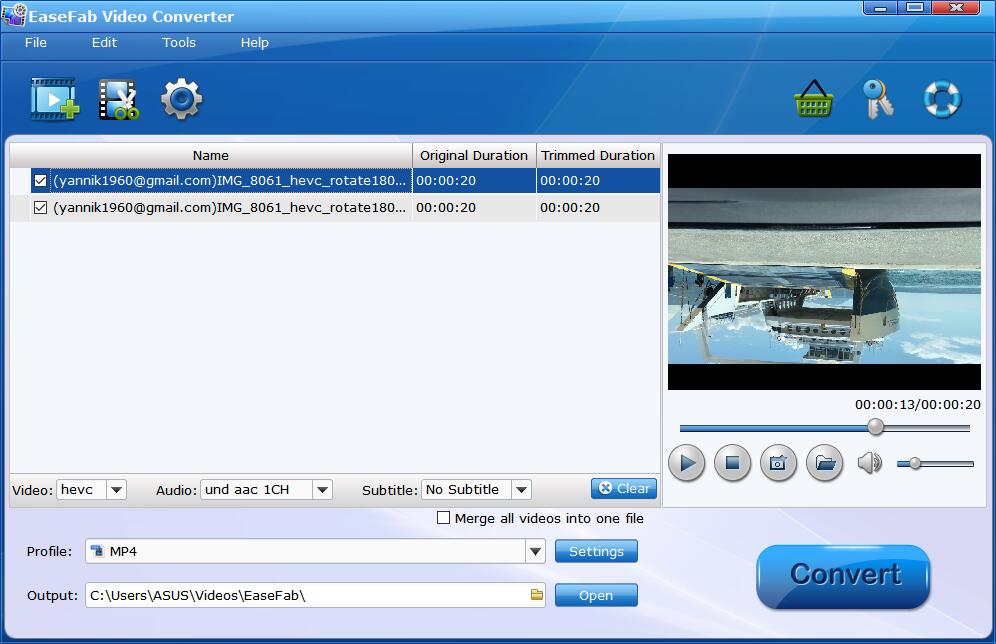This screenshot has width=996, height=644.
Task: Click the volume slider knob
Action: pyautogui.click(x=915, y=464)
